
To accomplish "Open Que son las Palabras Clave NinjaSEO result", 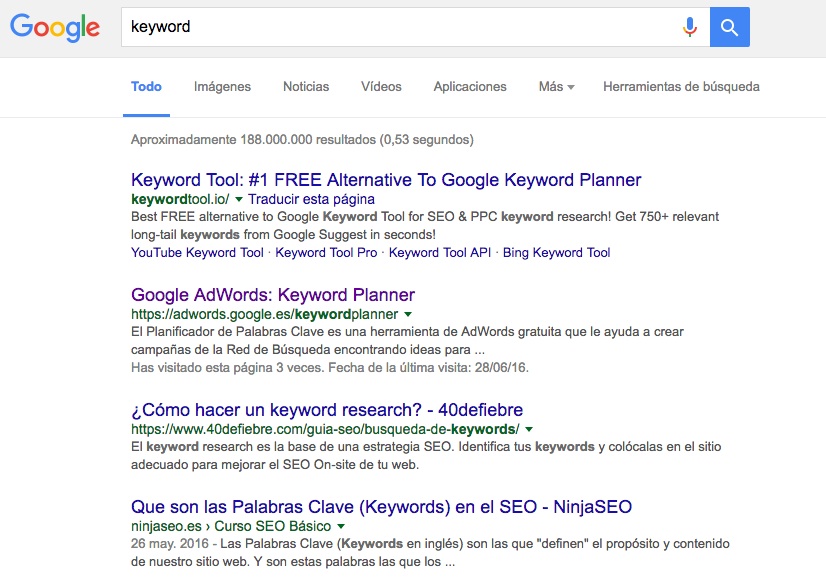I will [x=381, y=506].
